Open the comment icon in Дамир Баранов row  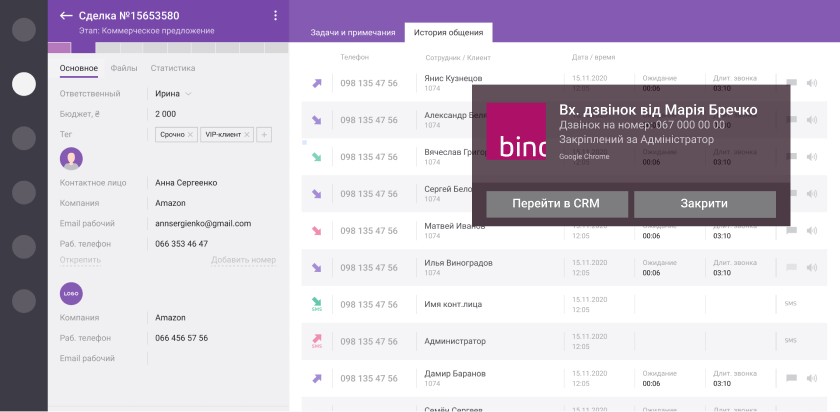click(x=791, y=378)
